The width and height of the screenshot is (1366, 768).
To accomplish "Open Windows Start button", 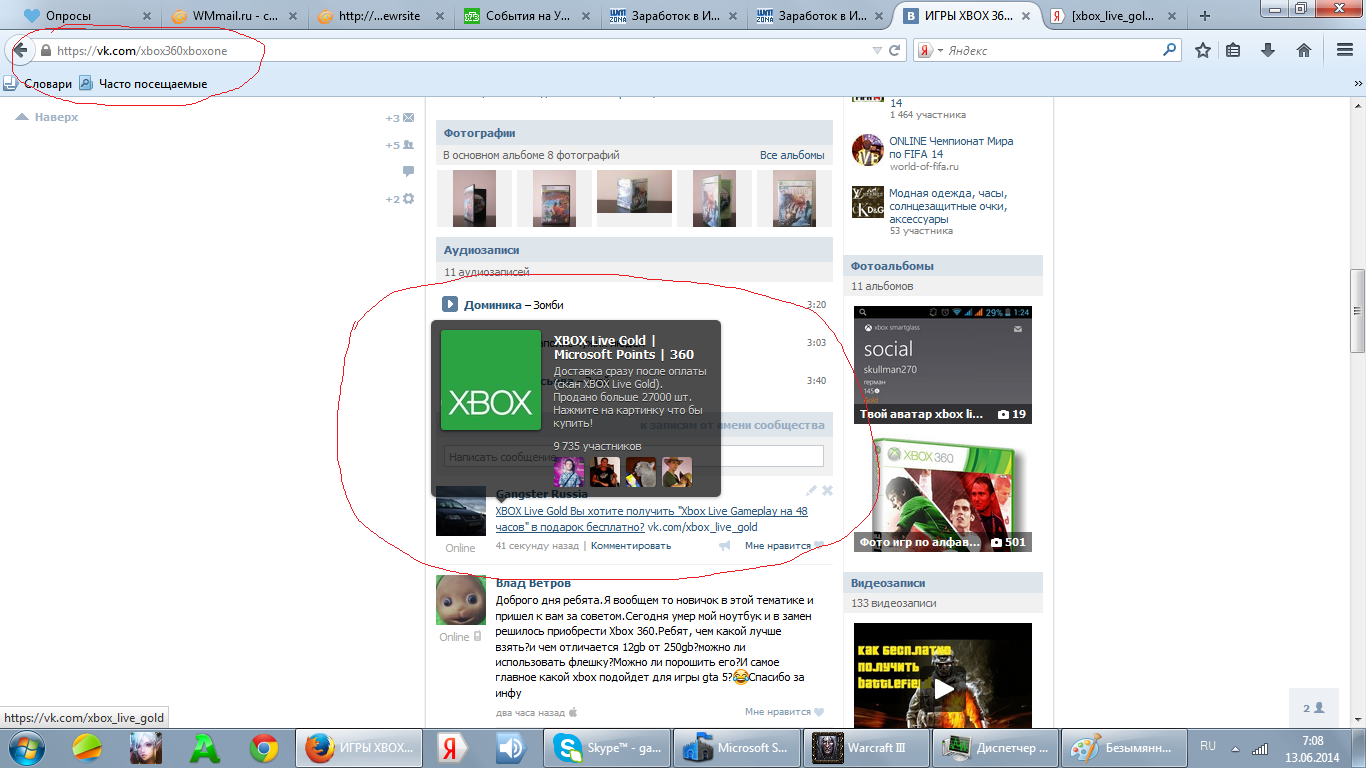I will tap(27, 747).
